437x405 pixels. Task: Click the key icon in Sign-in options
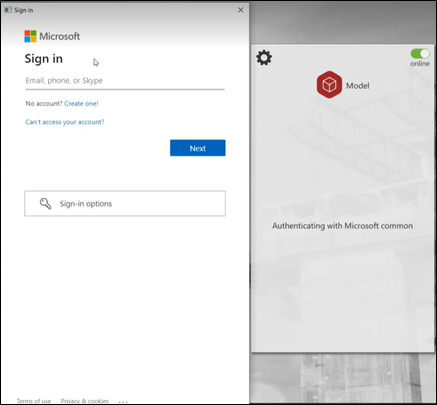[45, 203]
